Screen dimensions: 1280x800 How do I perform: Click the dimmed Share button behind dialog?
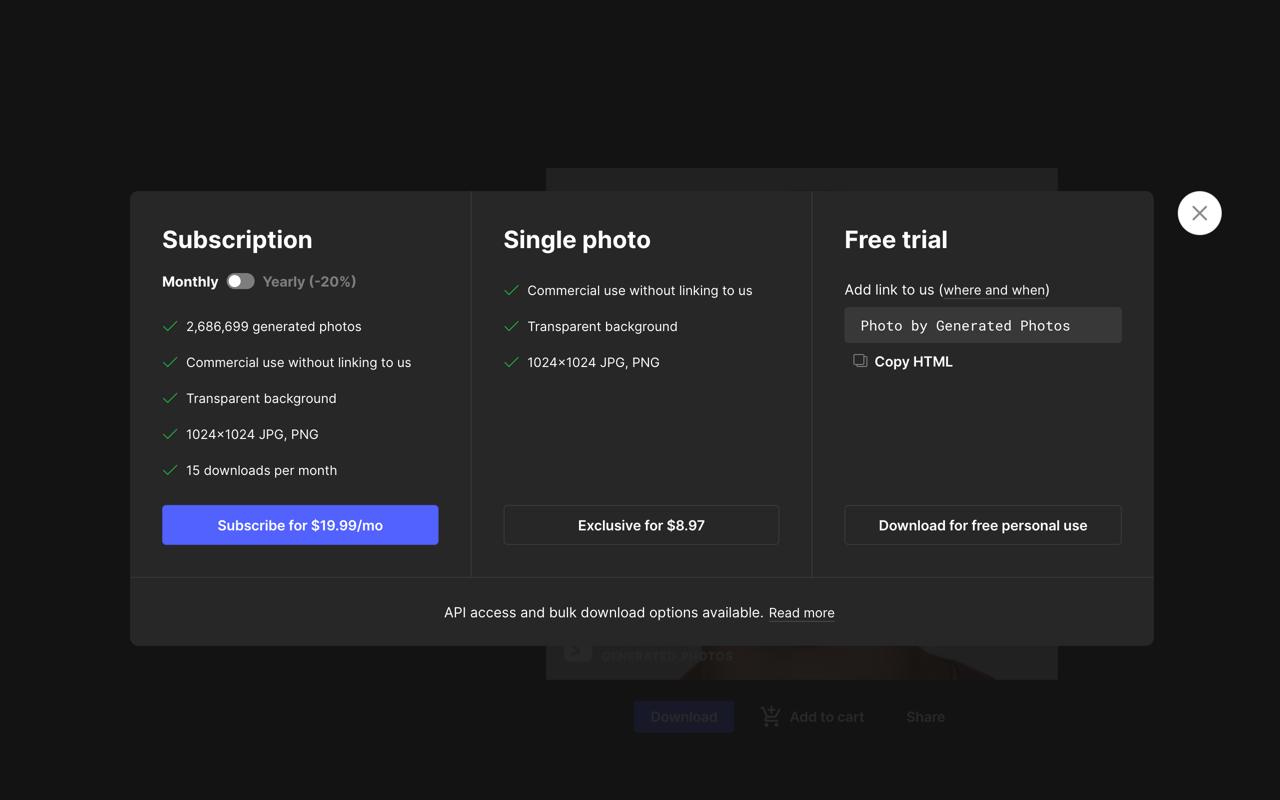(x=925, y=717)
